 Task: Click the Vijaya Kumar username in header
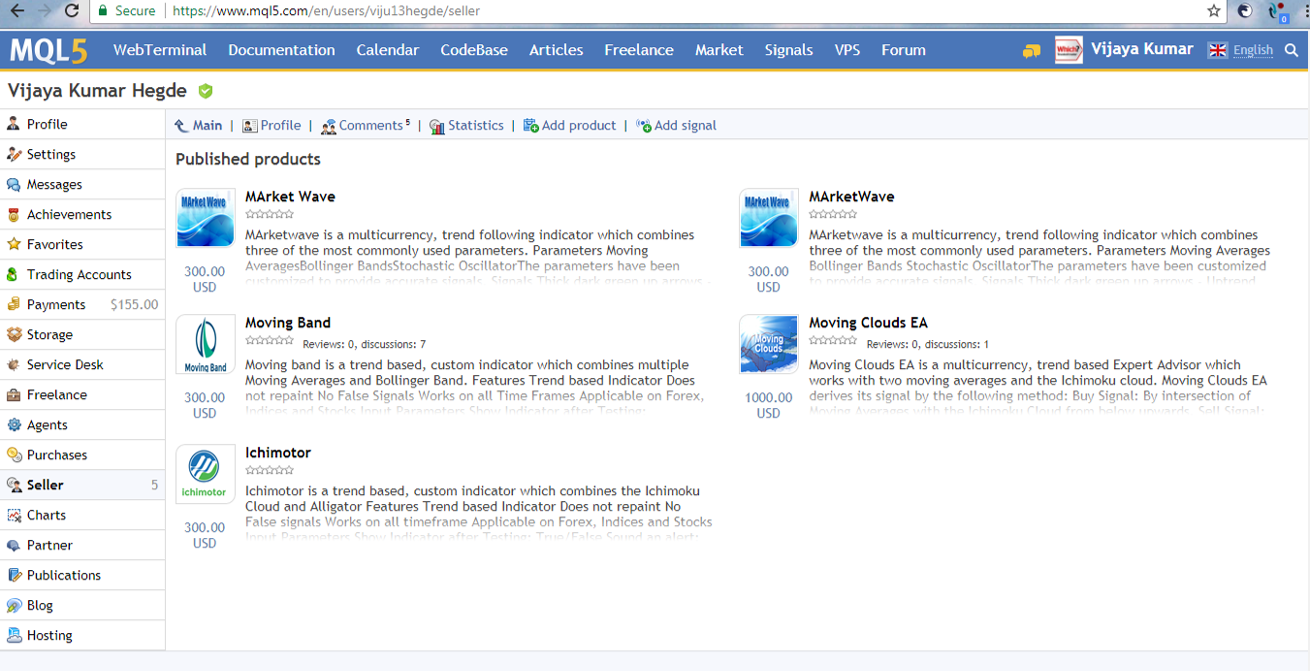[x=1142, y=49]
